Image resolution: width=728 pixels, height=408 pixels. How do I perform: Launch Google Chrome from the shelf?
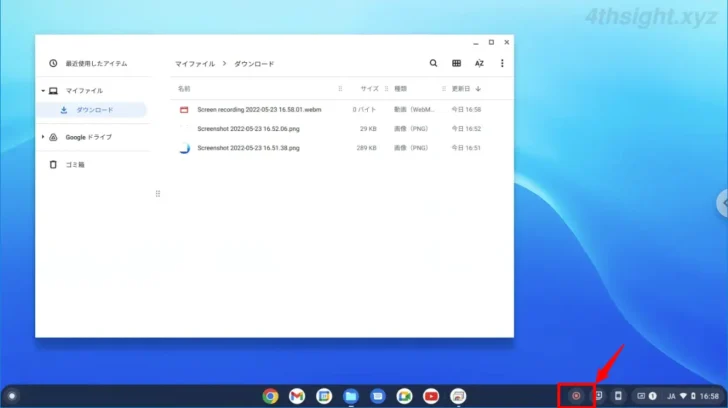coord(270,396)
